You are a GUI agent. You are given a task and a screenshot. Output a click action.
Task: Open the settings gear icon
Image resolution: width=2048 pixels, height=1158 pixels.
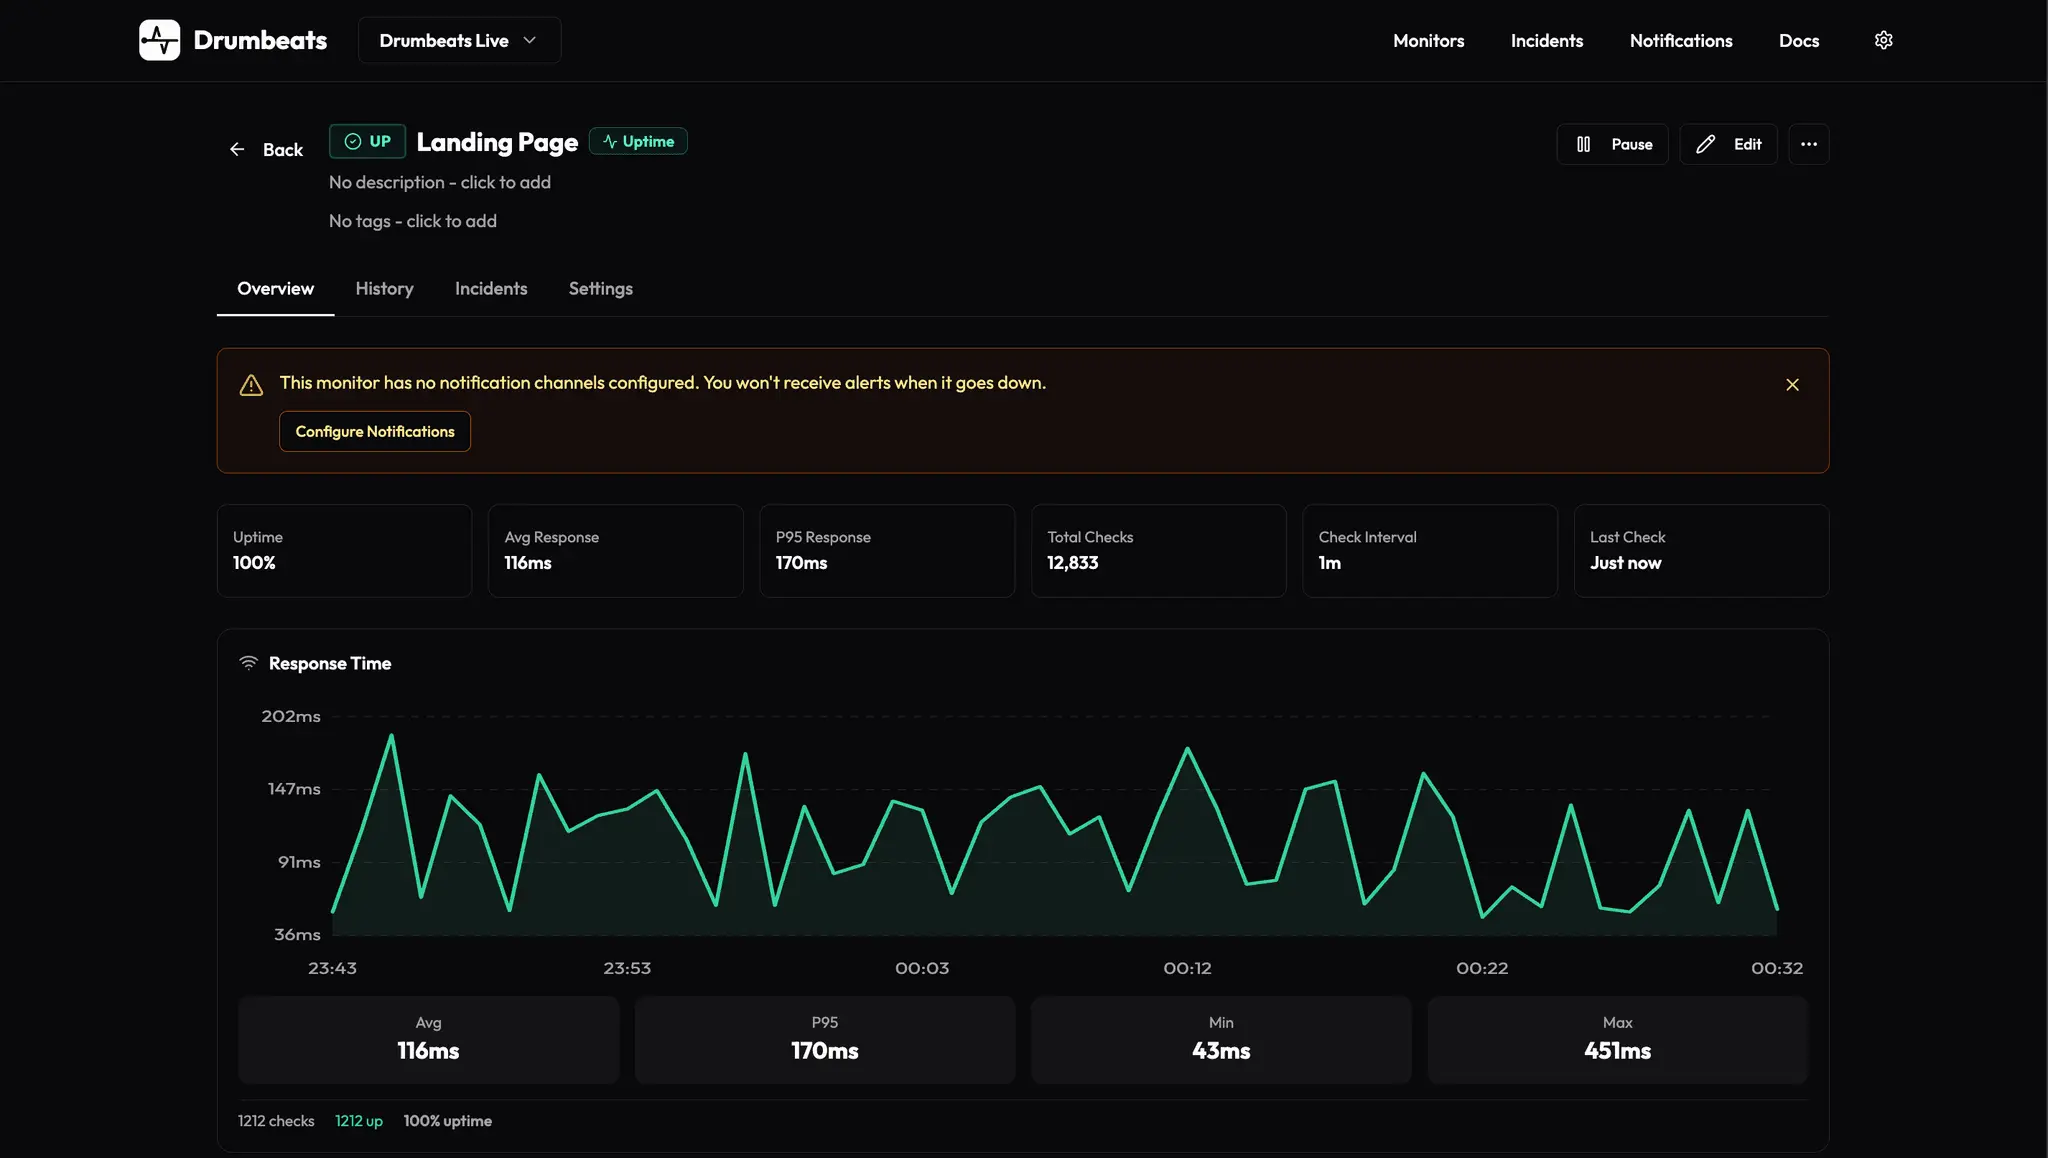pos(1883,40)
